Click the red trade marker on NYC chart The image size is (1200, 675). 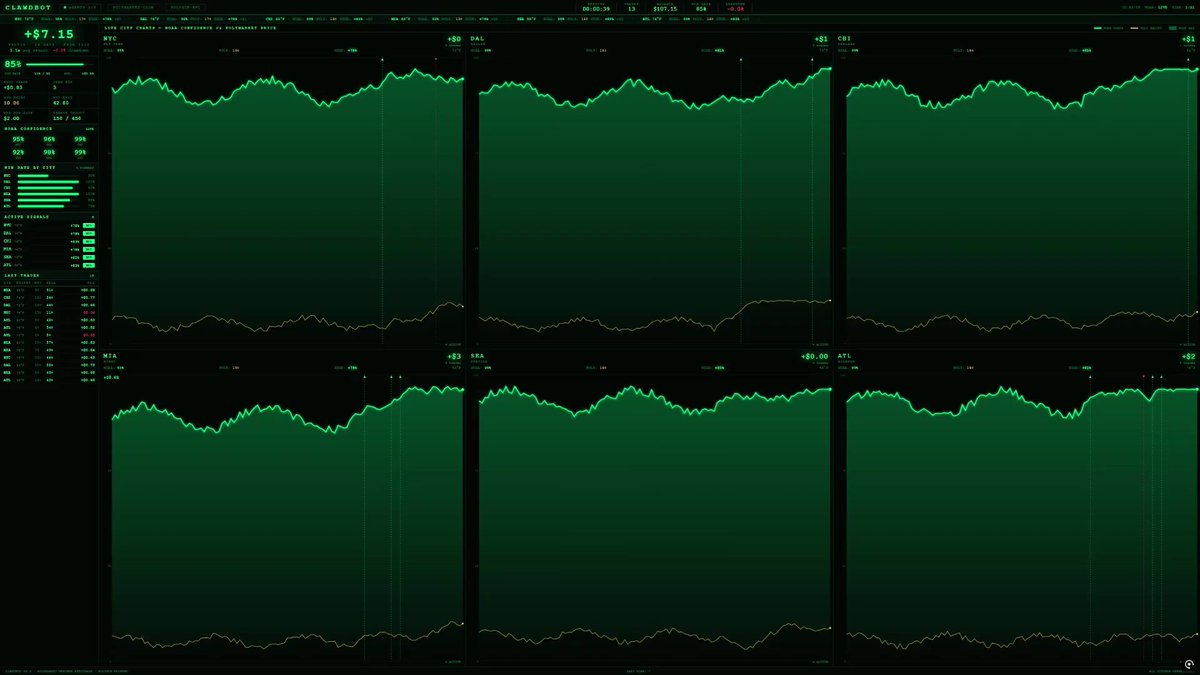click(x=436, y=60)
